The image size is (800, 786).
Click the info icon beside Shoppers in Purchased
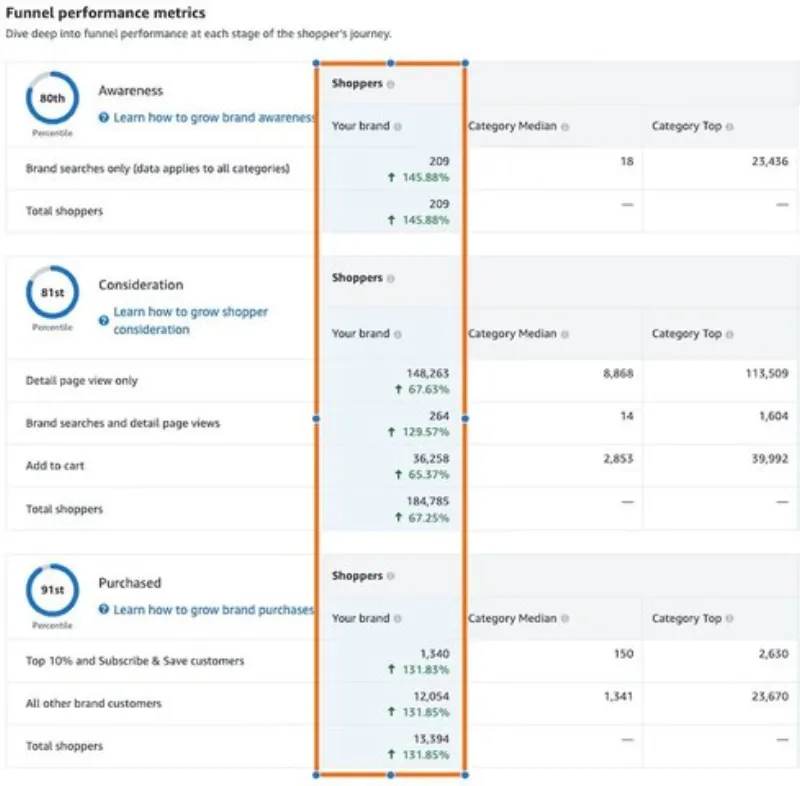(x=391, y=576)
